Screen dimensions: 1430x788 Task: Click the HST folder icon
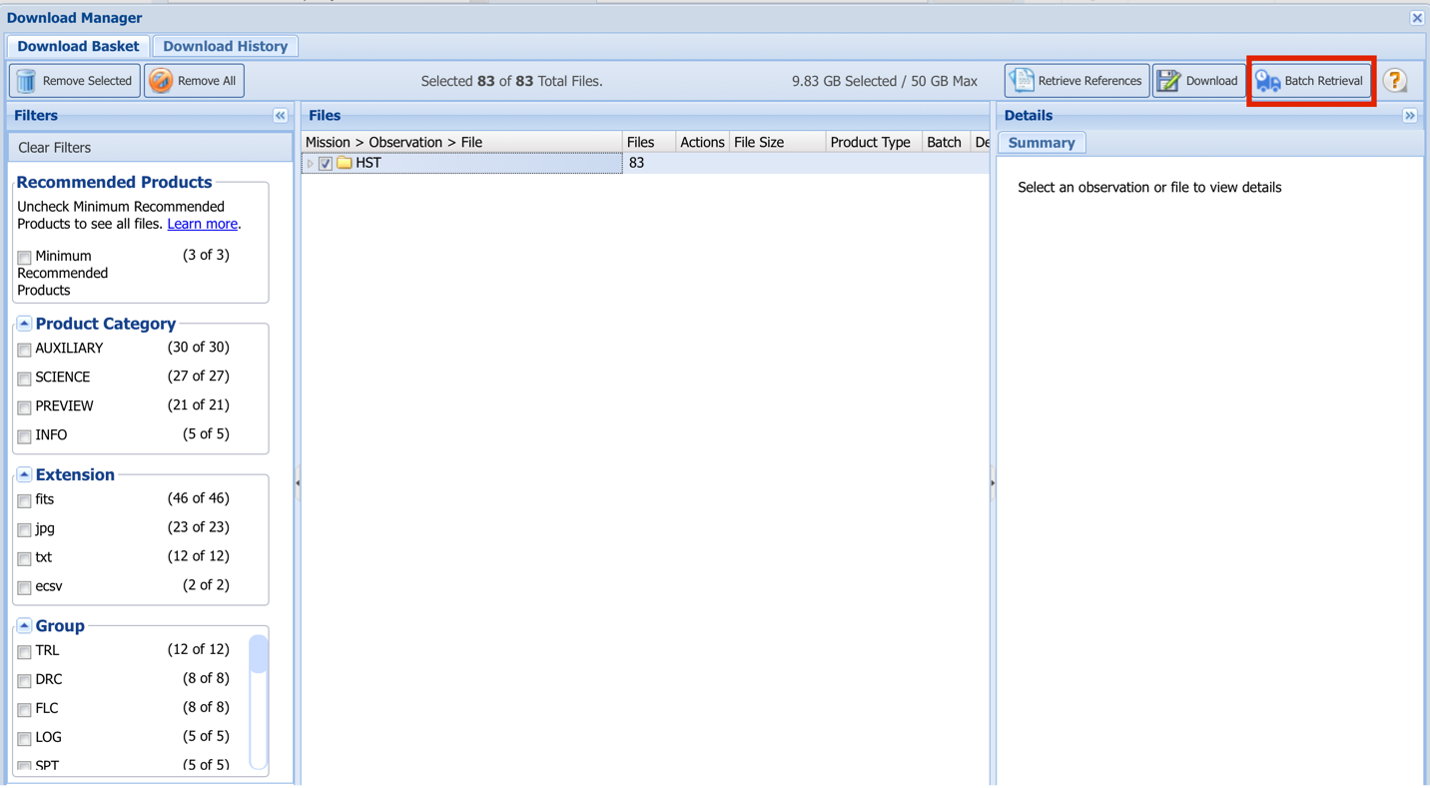click(x=344, y=163)
